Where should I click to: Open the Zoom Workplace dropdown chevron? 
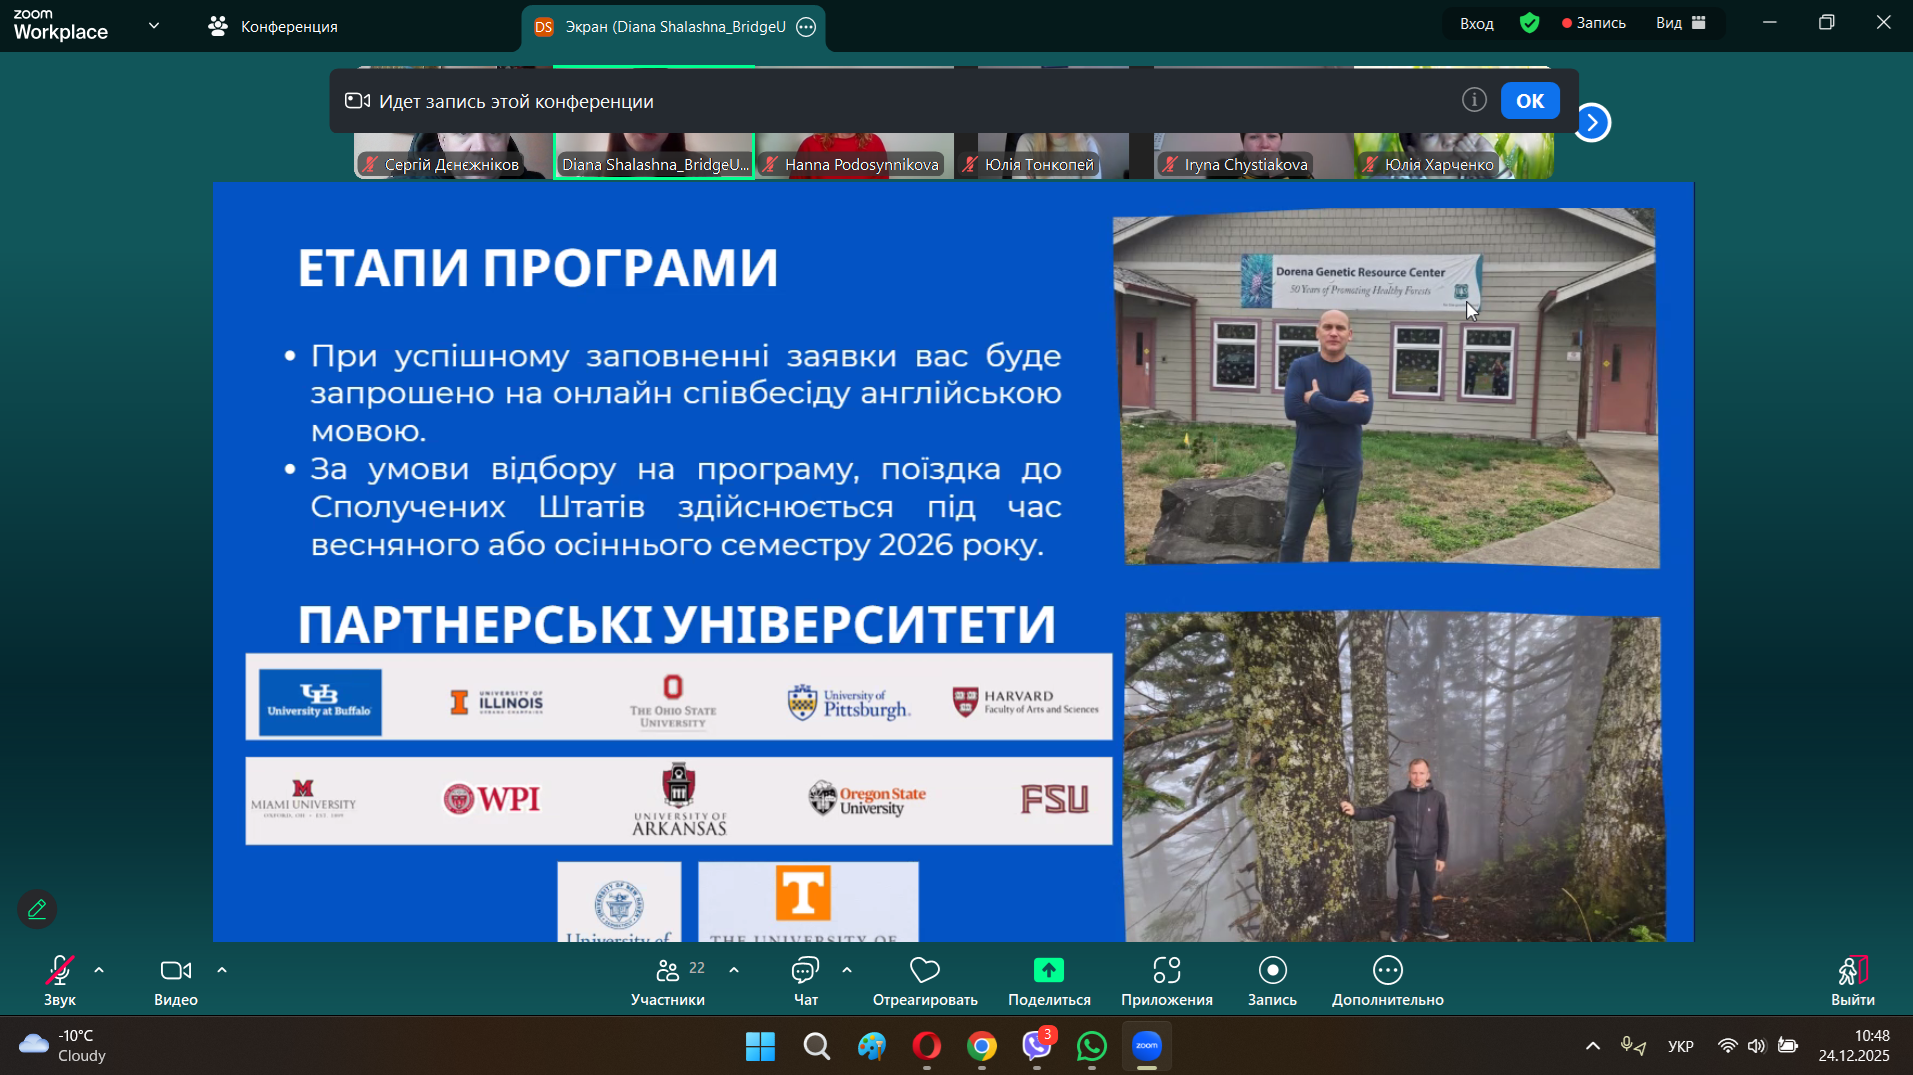154,25
